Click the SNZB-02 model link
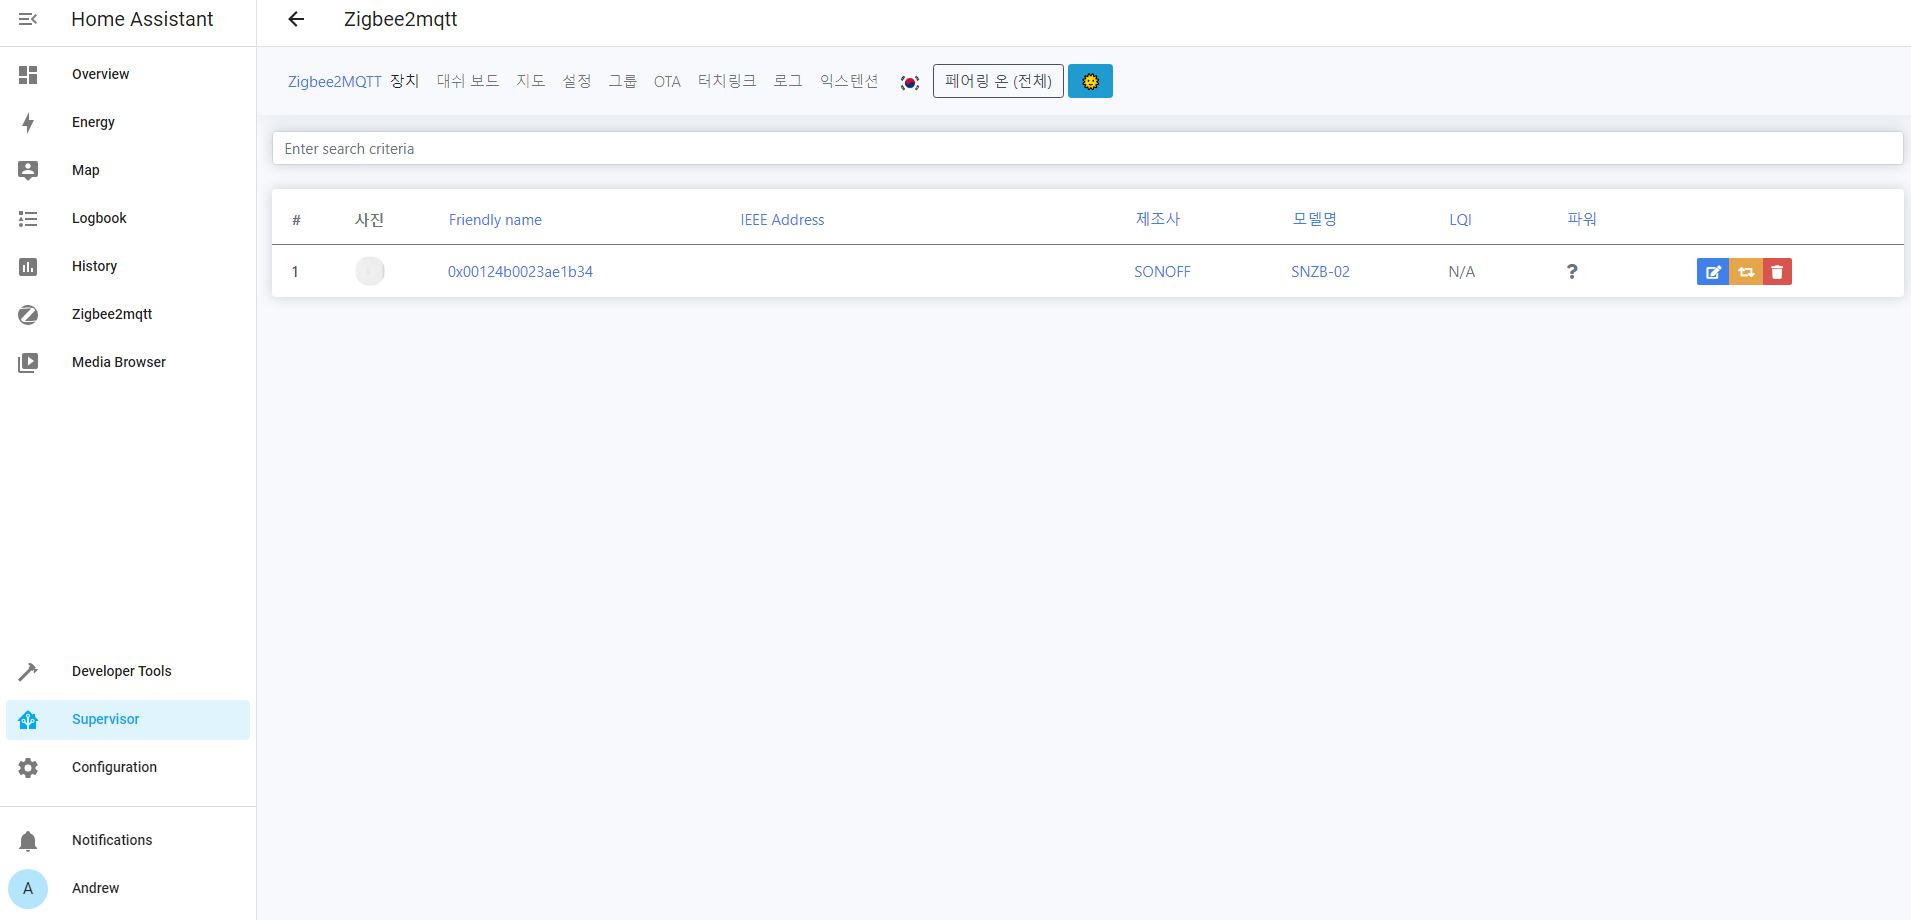The height and width of the screenshot is (920, 1911). [1320, 271]
